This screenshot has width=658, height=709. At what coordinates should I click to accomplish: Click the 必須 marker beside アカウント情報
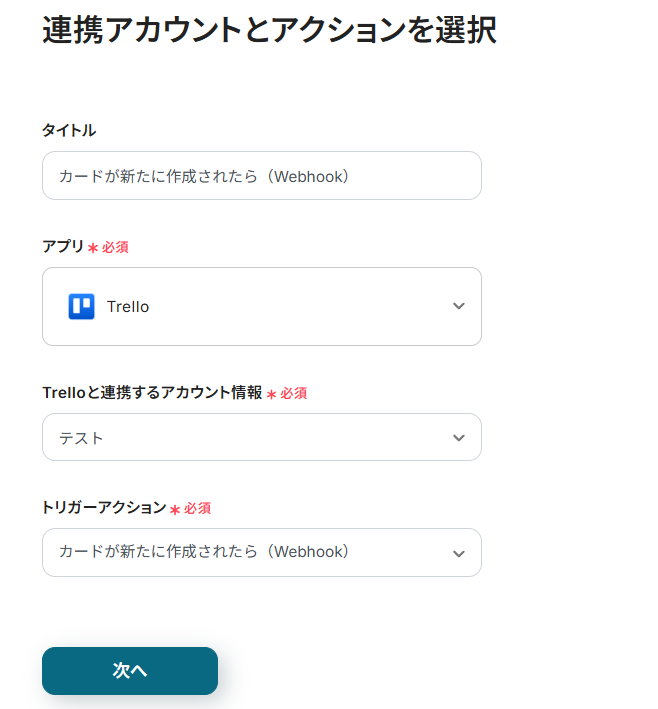tap(294, 394)
